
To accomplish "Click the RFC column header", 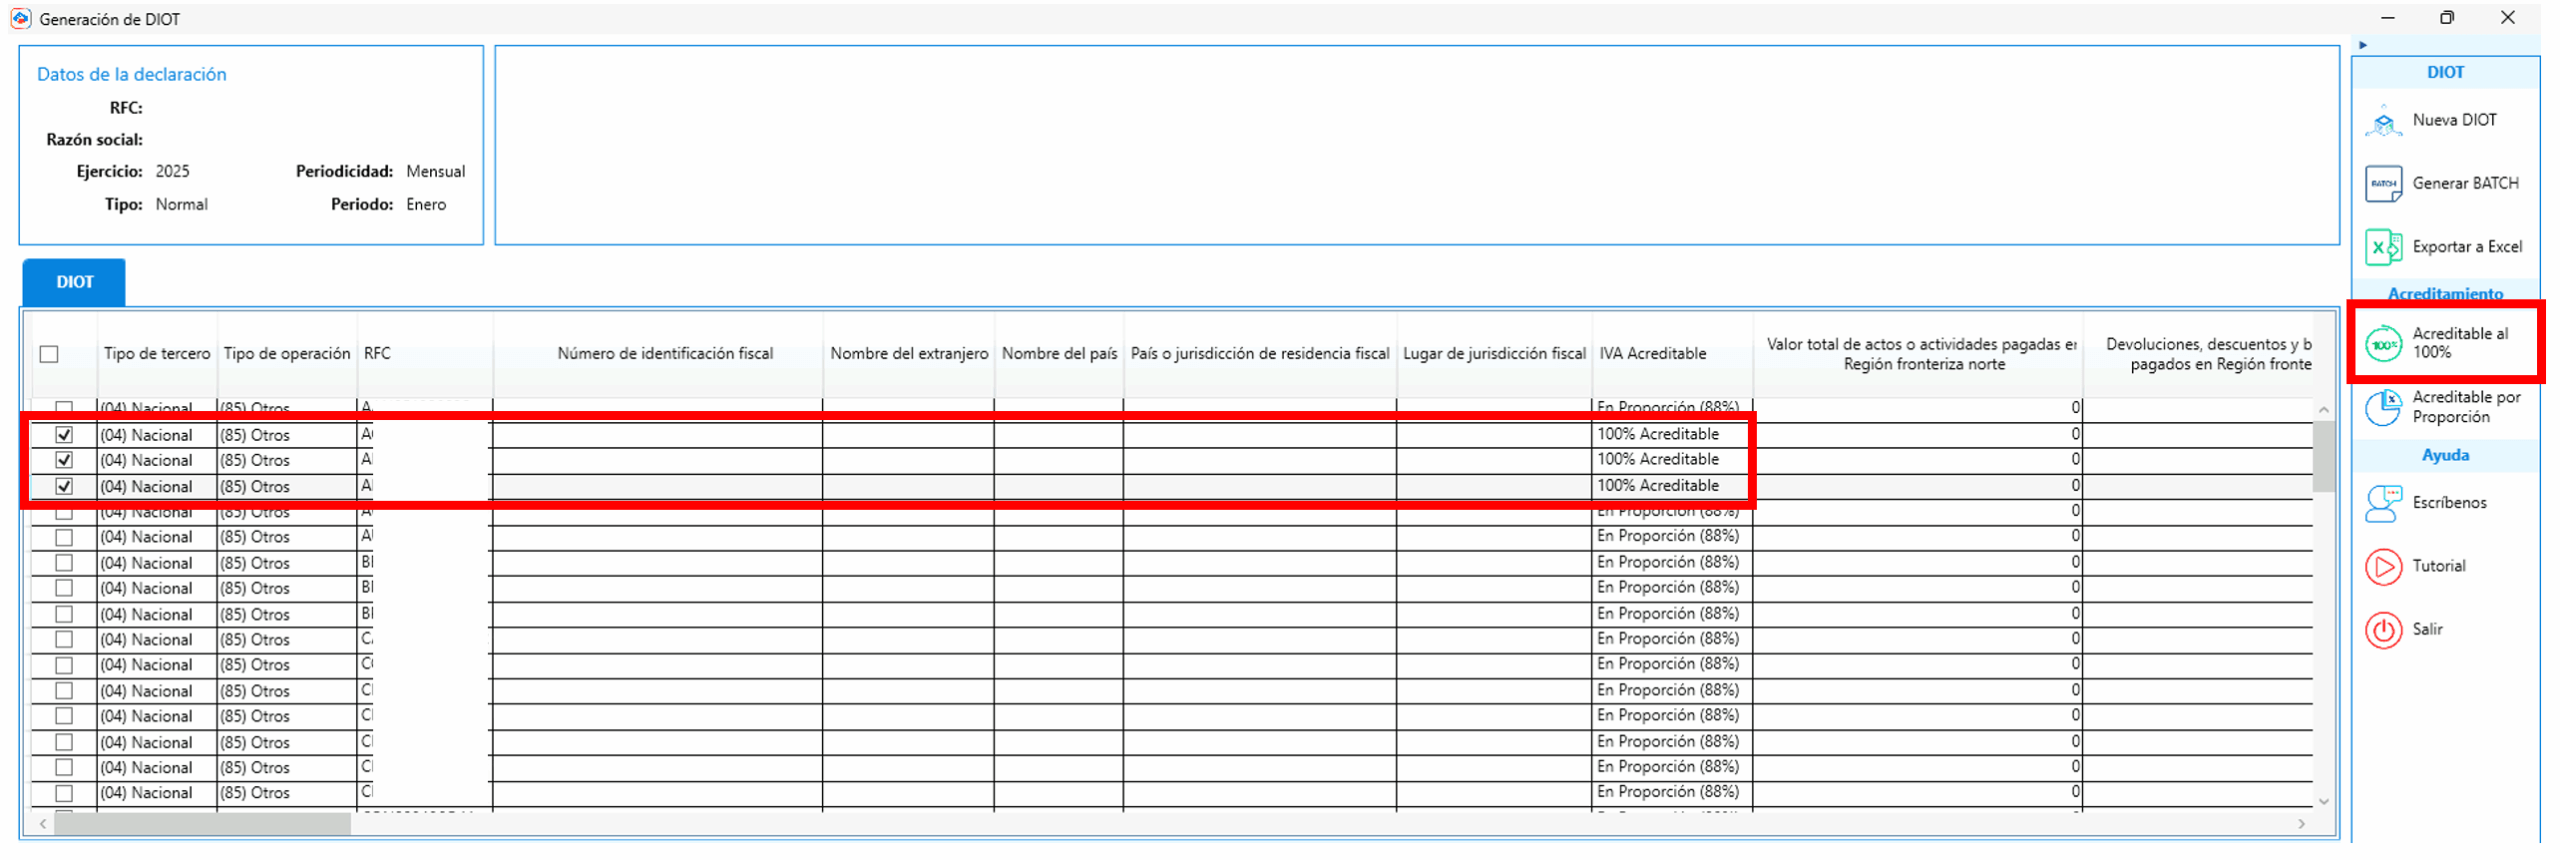I will coord(377,354).
